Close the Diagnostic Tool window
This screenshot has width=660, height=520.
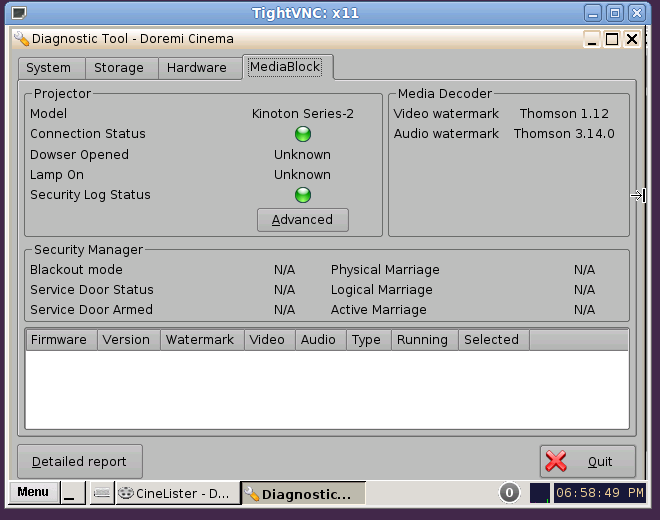[x=632, y=39]
